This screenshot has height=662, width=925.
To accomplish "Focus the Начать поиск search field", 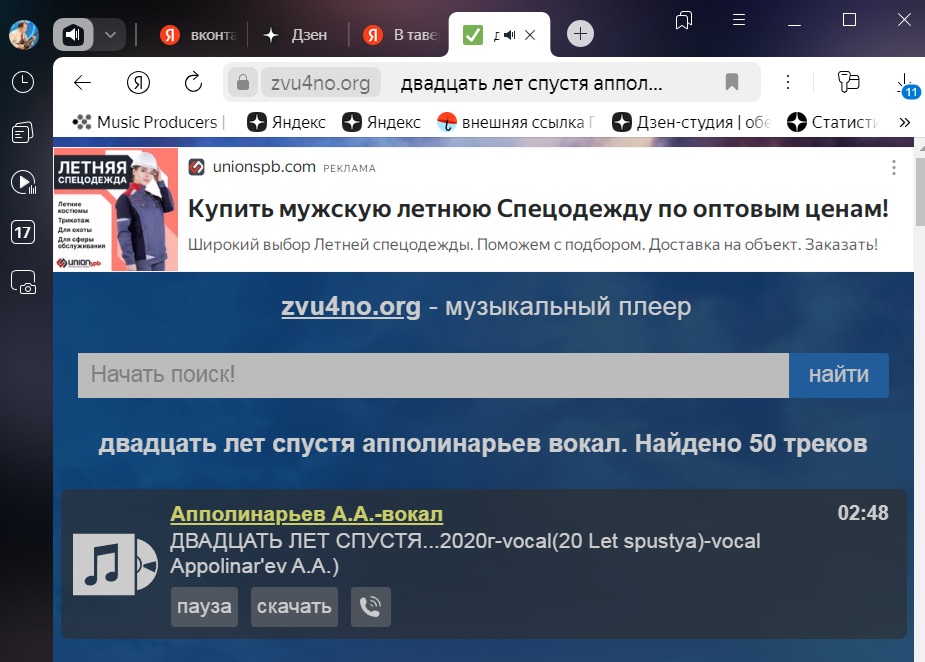I will [433, 375].
